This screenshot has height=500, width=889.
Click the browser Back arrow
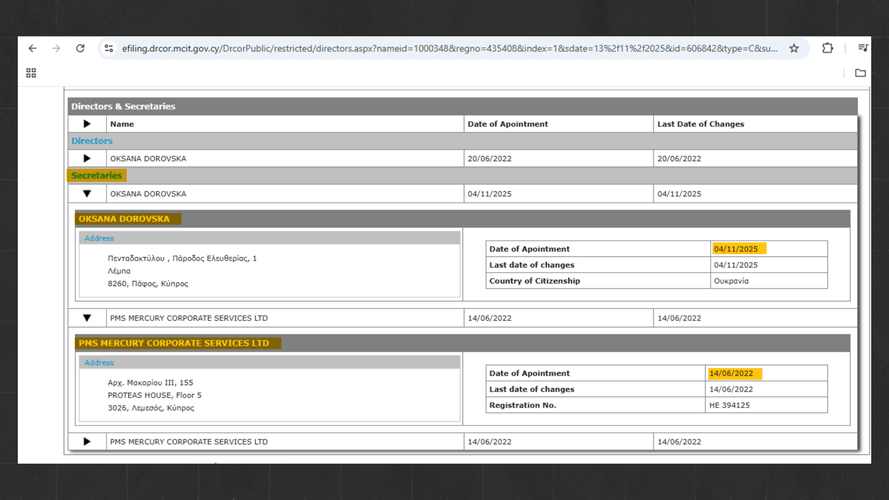(33, 48)
